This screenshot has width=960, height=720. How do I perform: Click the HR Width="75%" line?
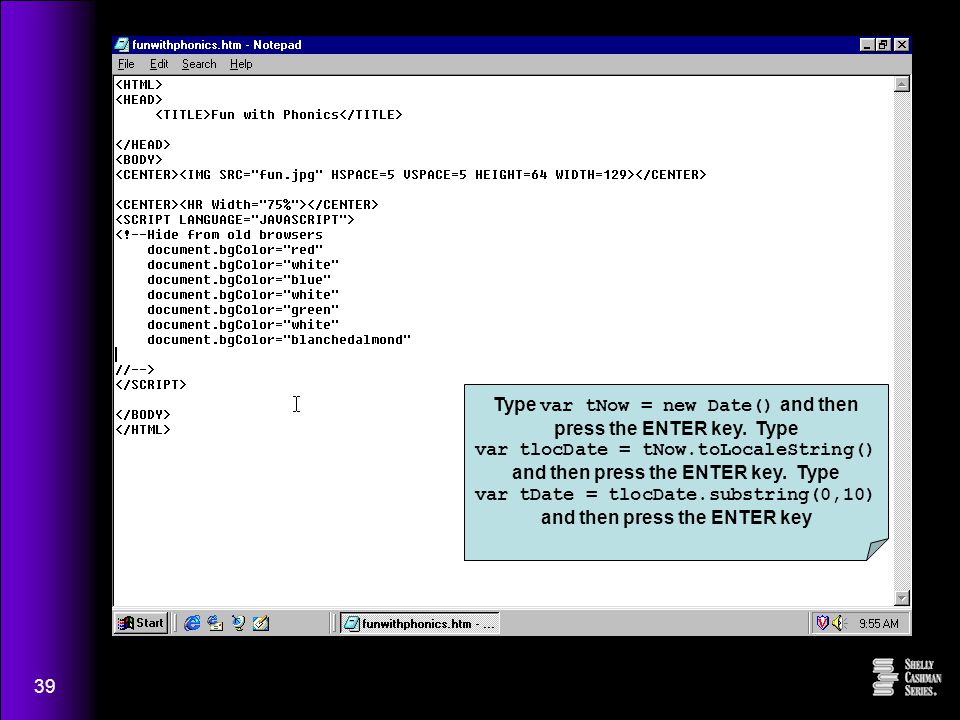point(247,204)
